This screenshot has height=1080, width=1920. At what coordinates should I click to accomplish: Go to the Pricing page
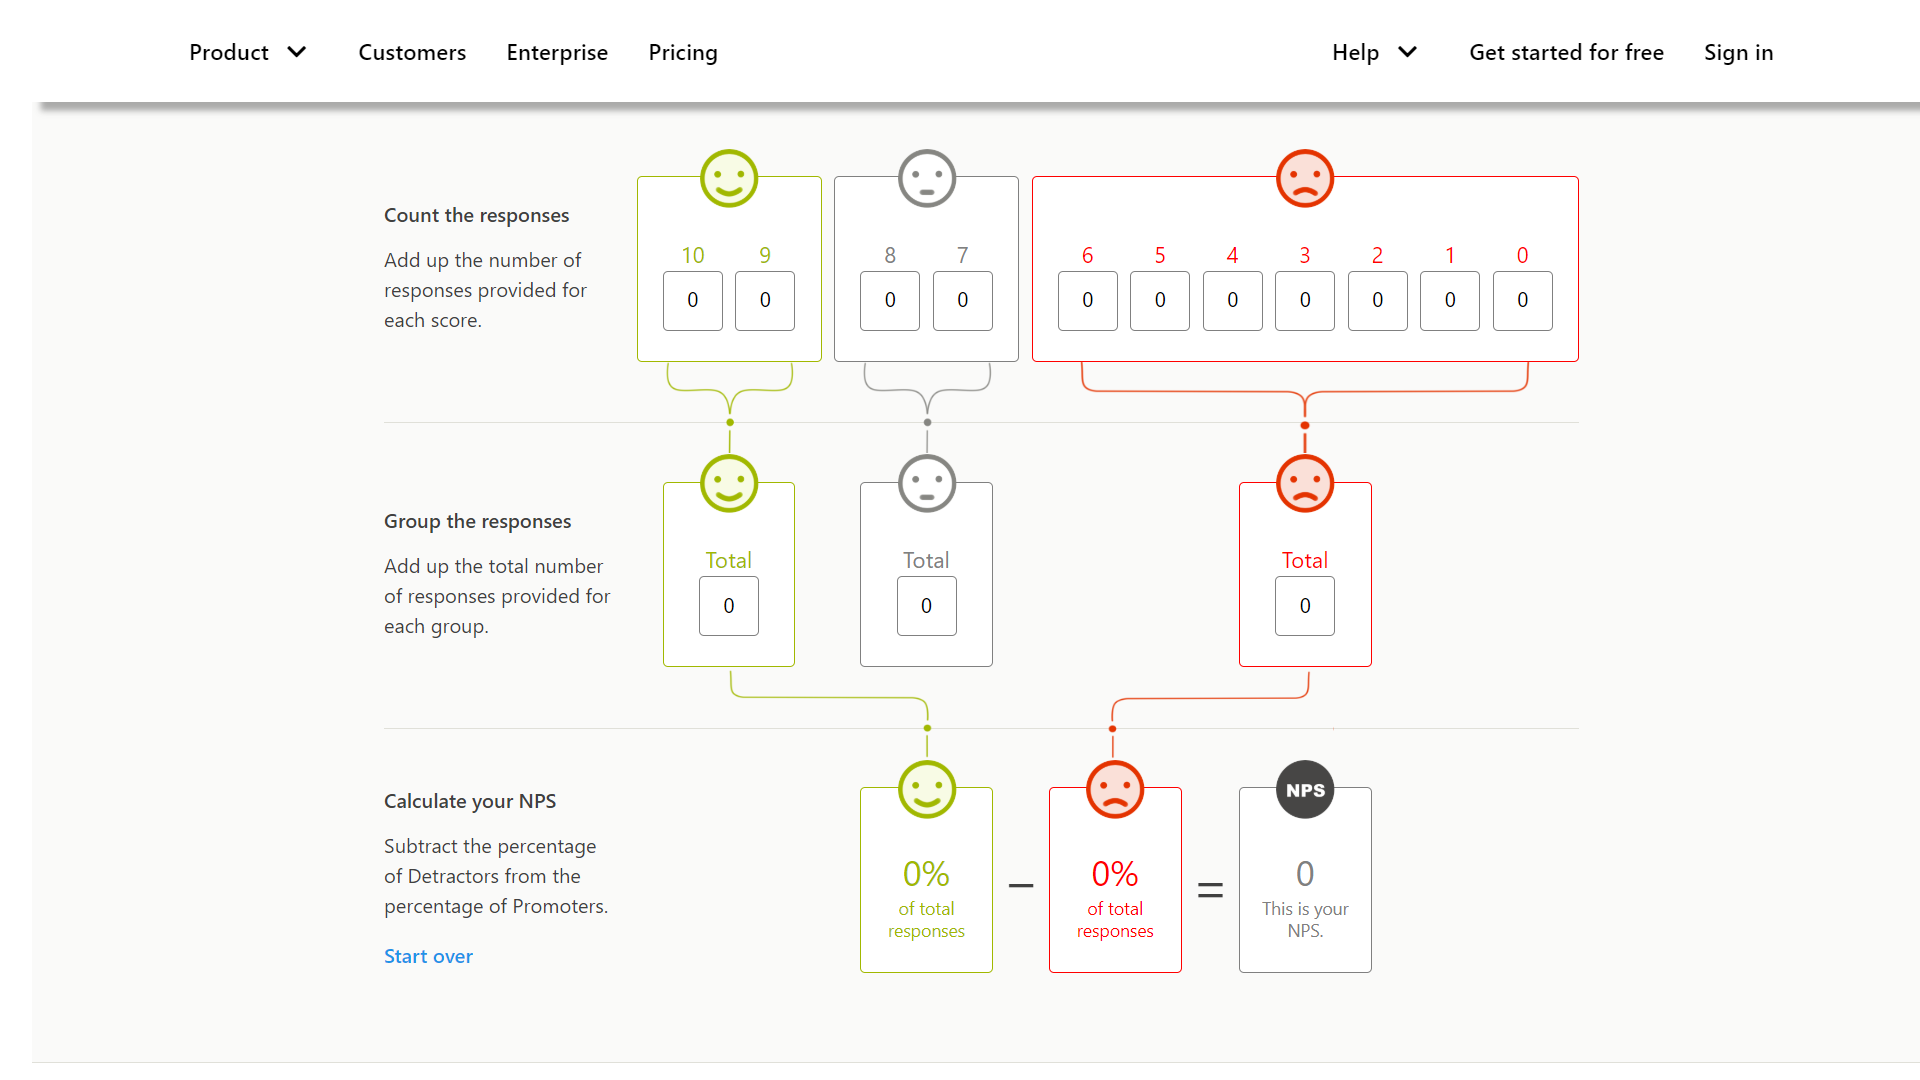point(683,52)
